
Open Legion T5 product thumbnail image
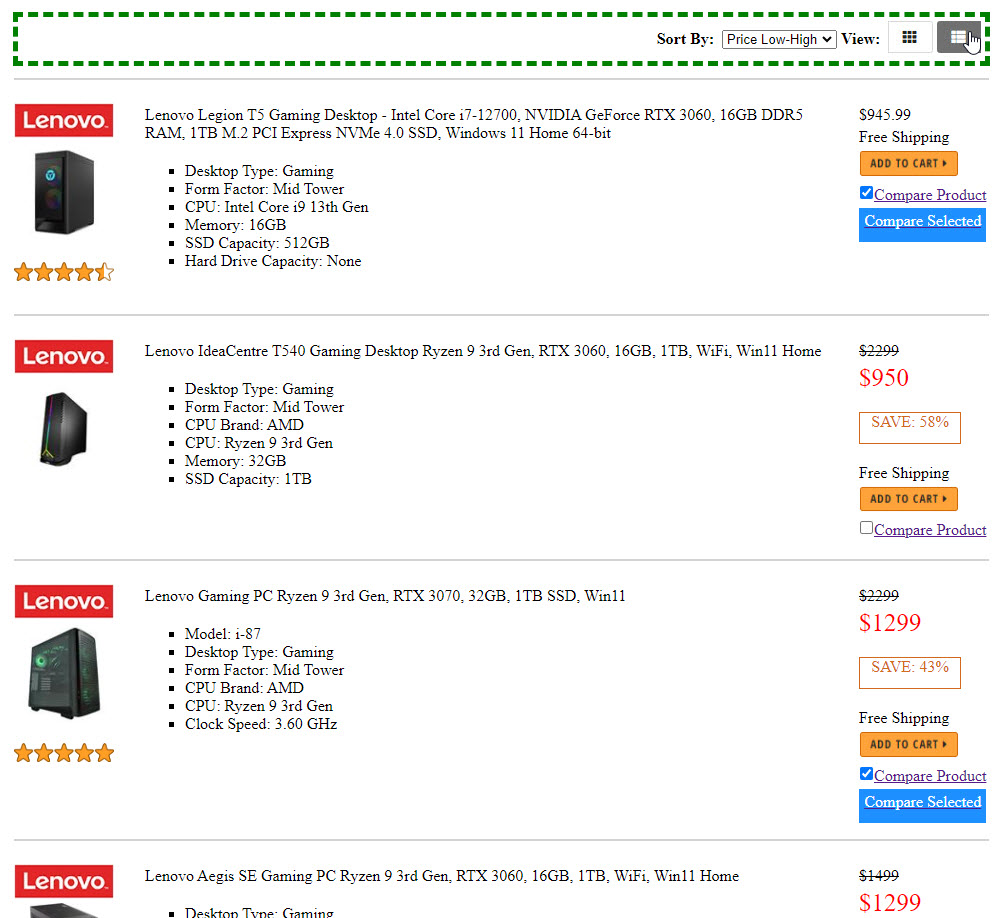(x=64, y=192)
